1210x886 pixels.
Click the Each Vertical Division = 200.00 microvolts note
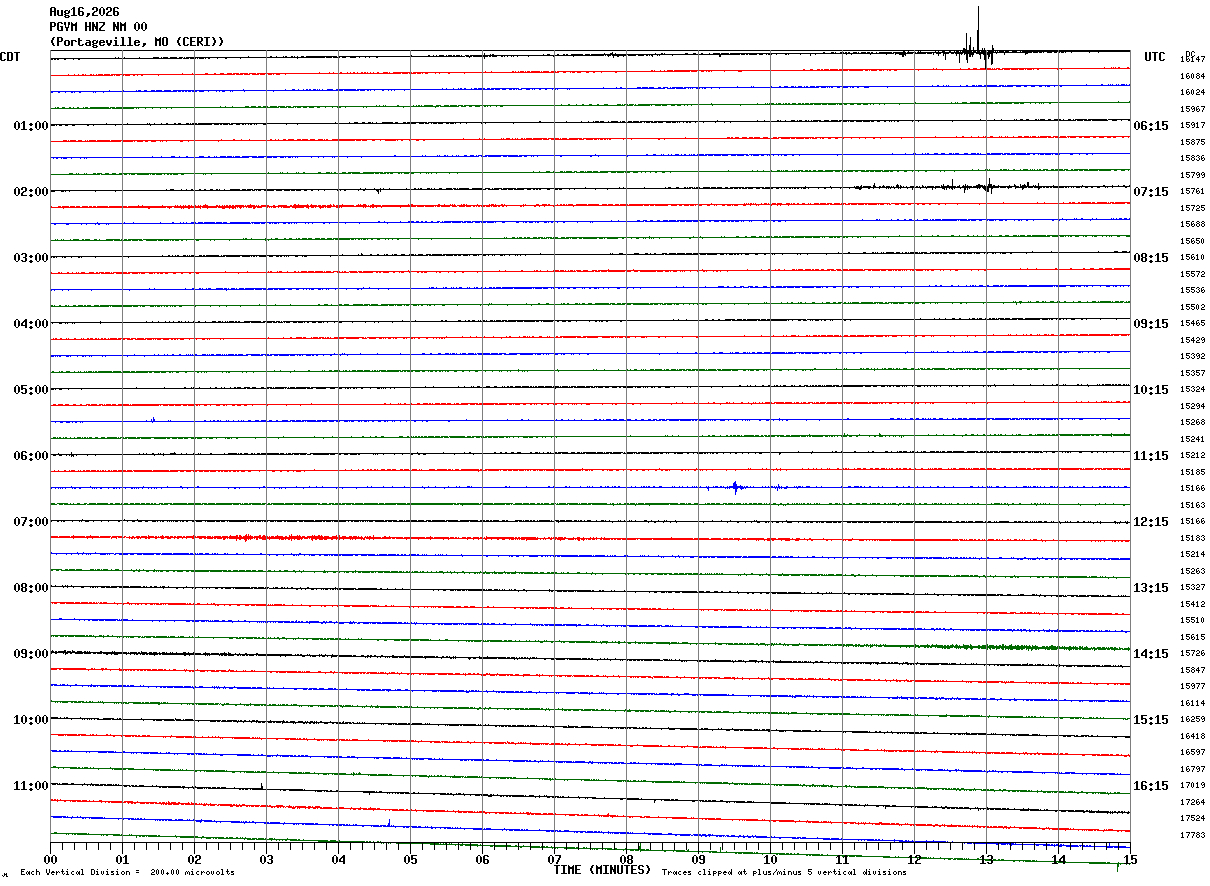[x=127, y=873]
